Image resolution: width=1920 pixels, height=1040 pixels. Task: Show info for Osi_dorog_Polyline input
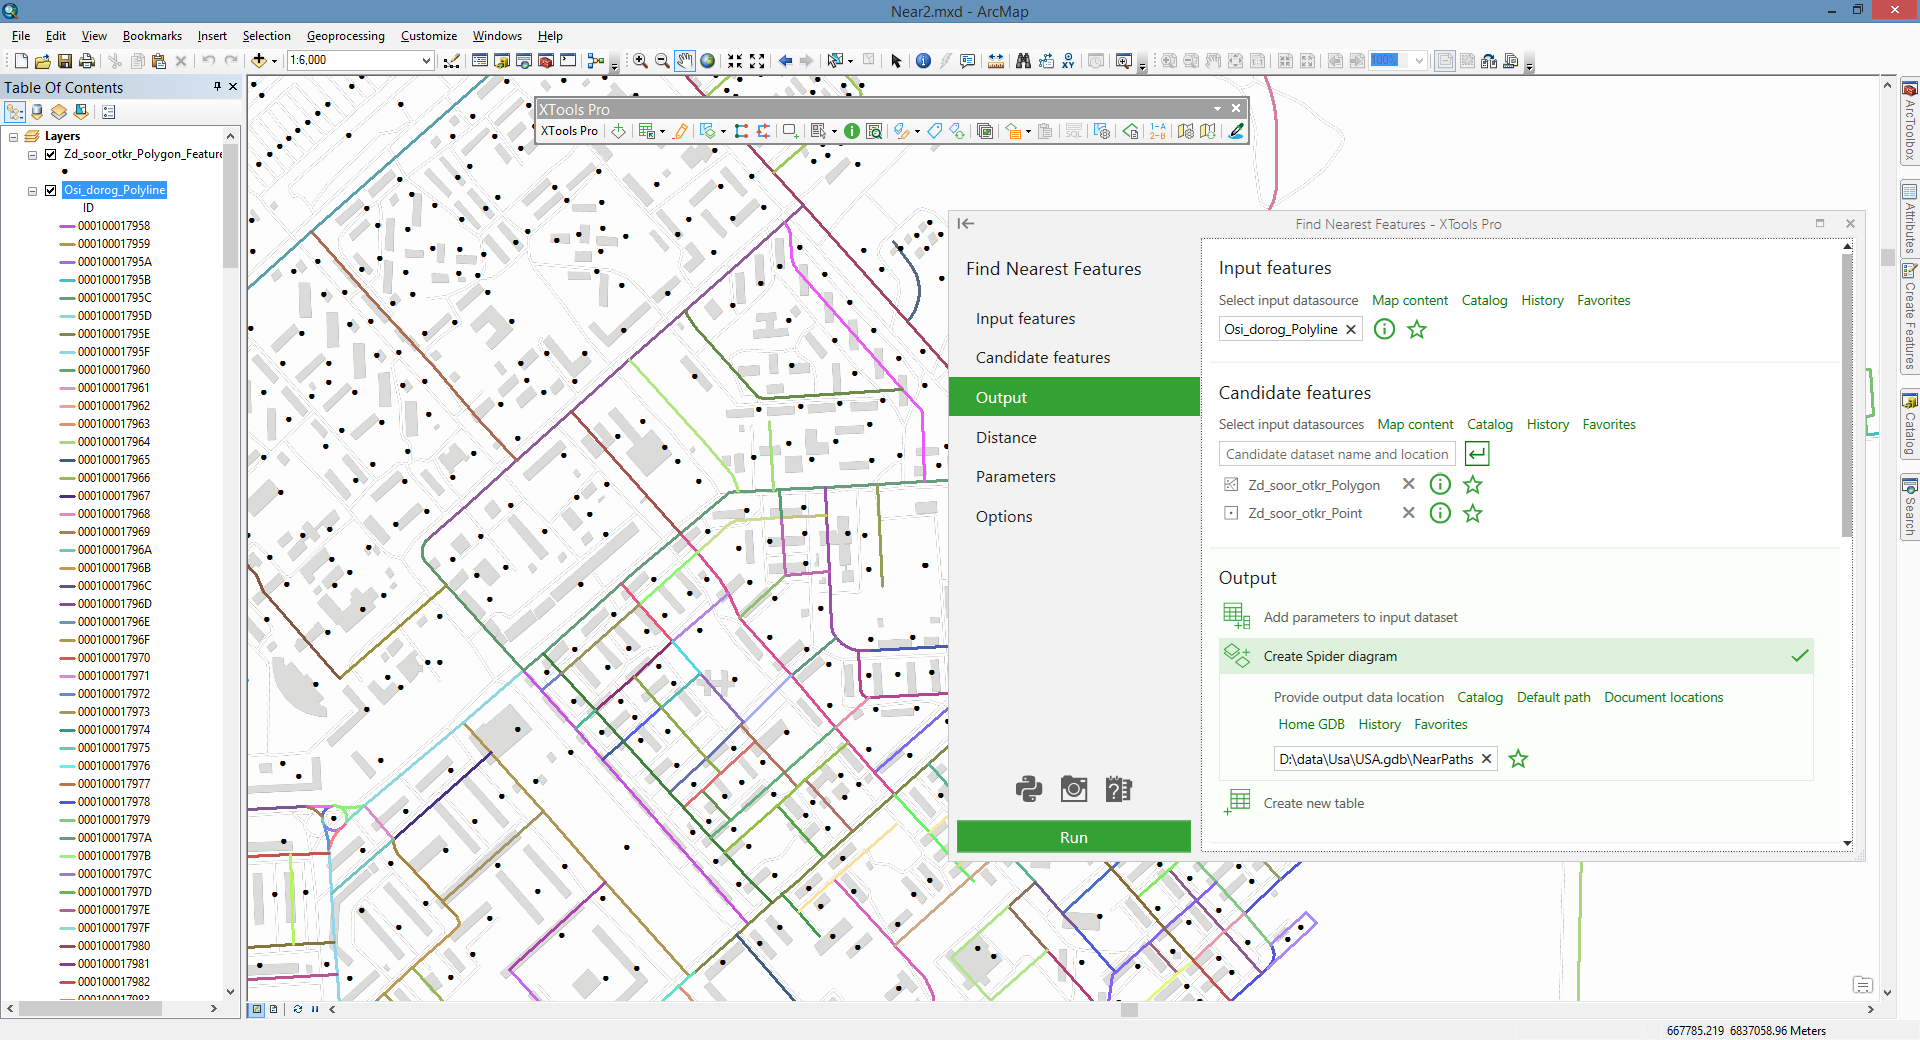coord(1384,329)
